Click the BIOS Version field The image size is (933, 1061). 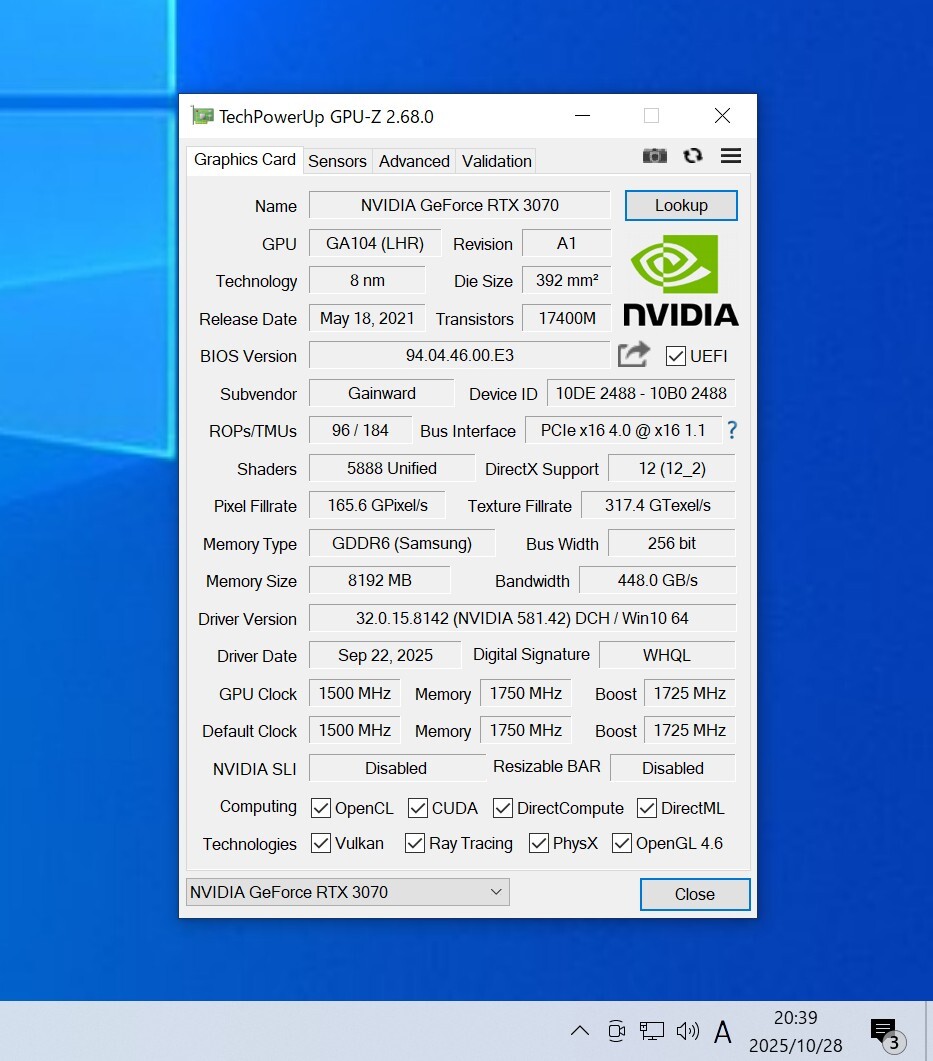pyautogui.click(x=459, y=356)
